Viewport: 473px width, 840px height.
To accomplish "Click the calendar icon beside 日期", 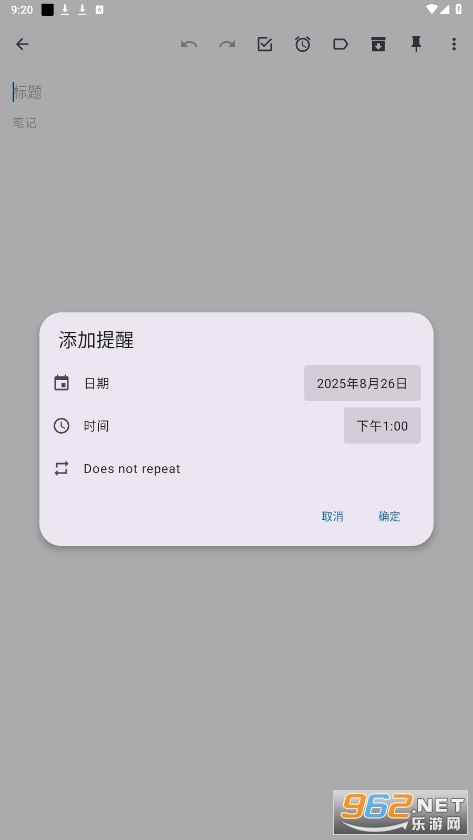I will (62, 383).
